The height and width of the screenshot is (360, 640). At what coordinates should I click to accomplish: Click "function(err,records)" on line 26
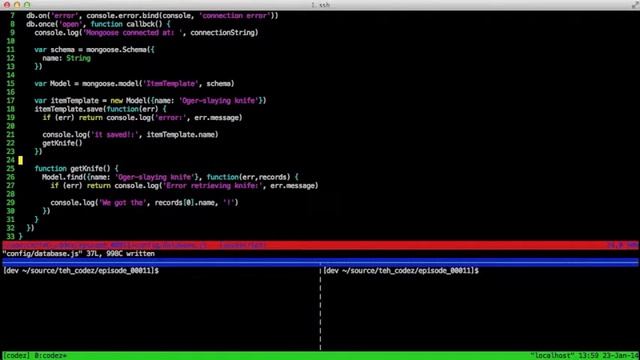[249, 177]
